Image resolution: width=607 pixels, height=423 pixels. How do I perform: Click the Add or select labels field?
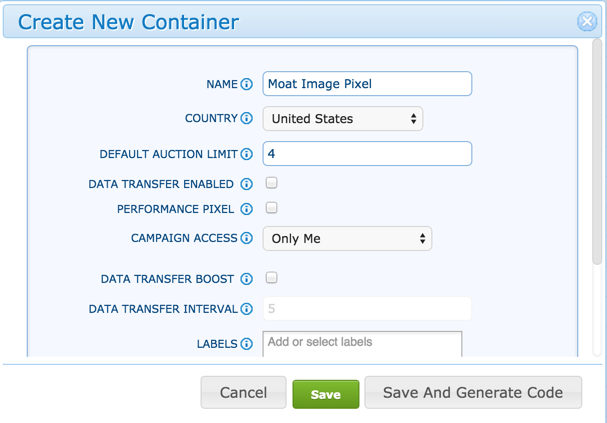(x=362, y=343)
